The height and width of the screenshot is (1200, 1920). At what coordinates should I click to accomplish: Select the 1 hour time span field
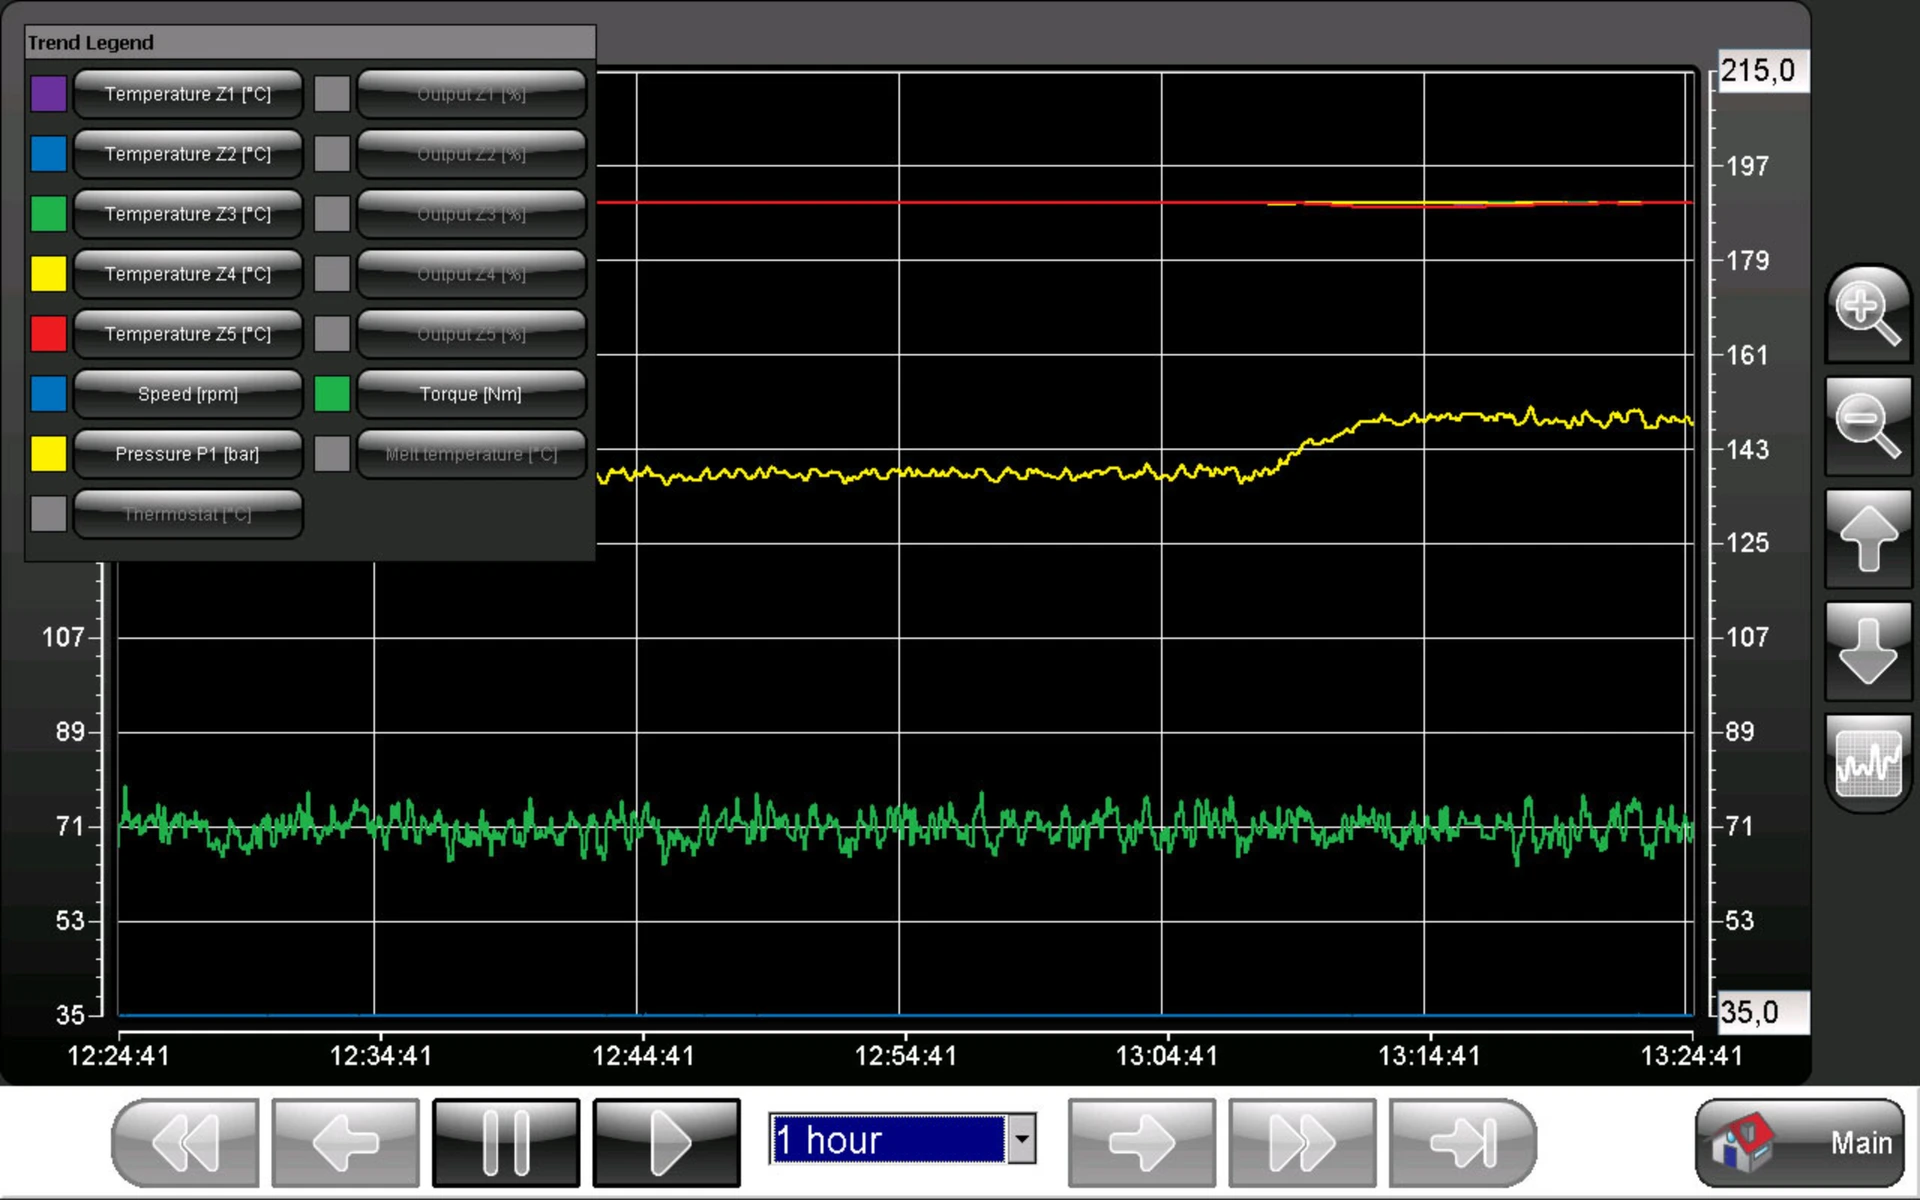(888, 1139)
